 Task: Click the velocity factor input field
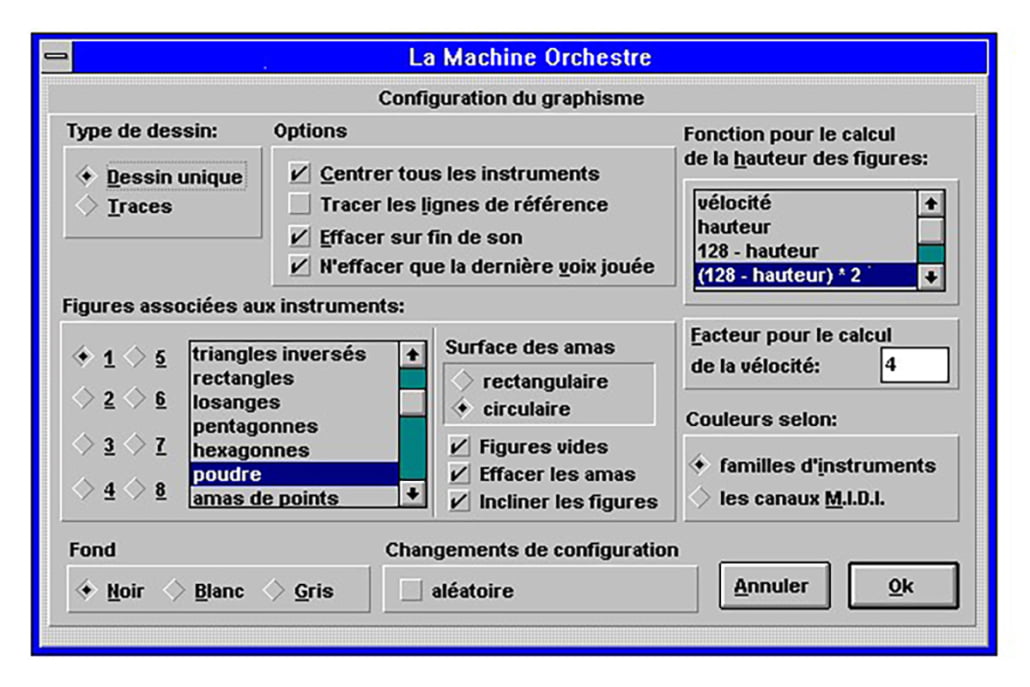tap(914, 365)
